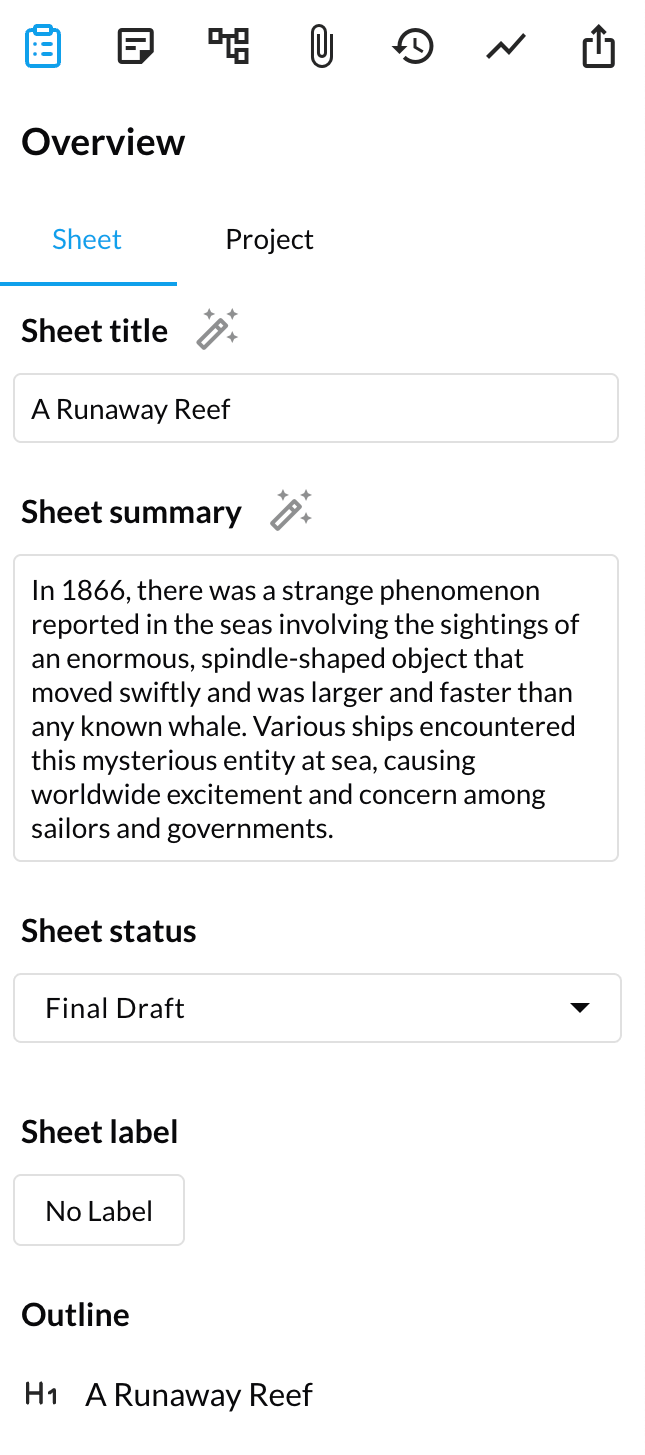Open the version history clock icon

(x=413, y=47)
